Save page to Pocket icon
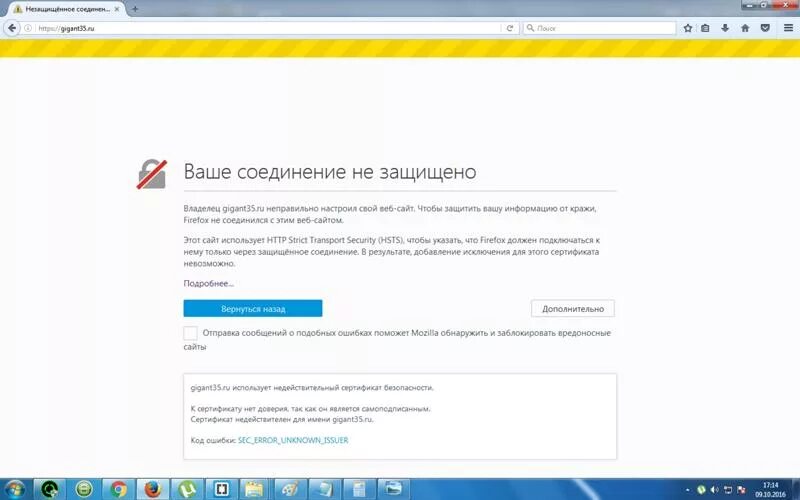This screenshot has width=800, height=500. 765,28
